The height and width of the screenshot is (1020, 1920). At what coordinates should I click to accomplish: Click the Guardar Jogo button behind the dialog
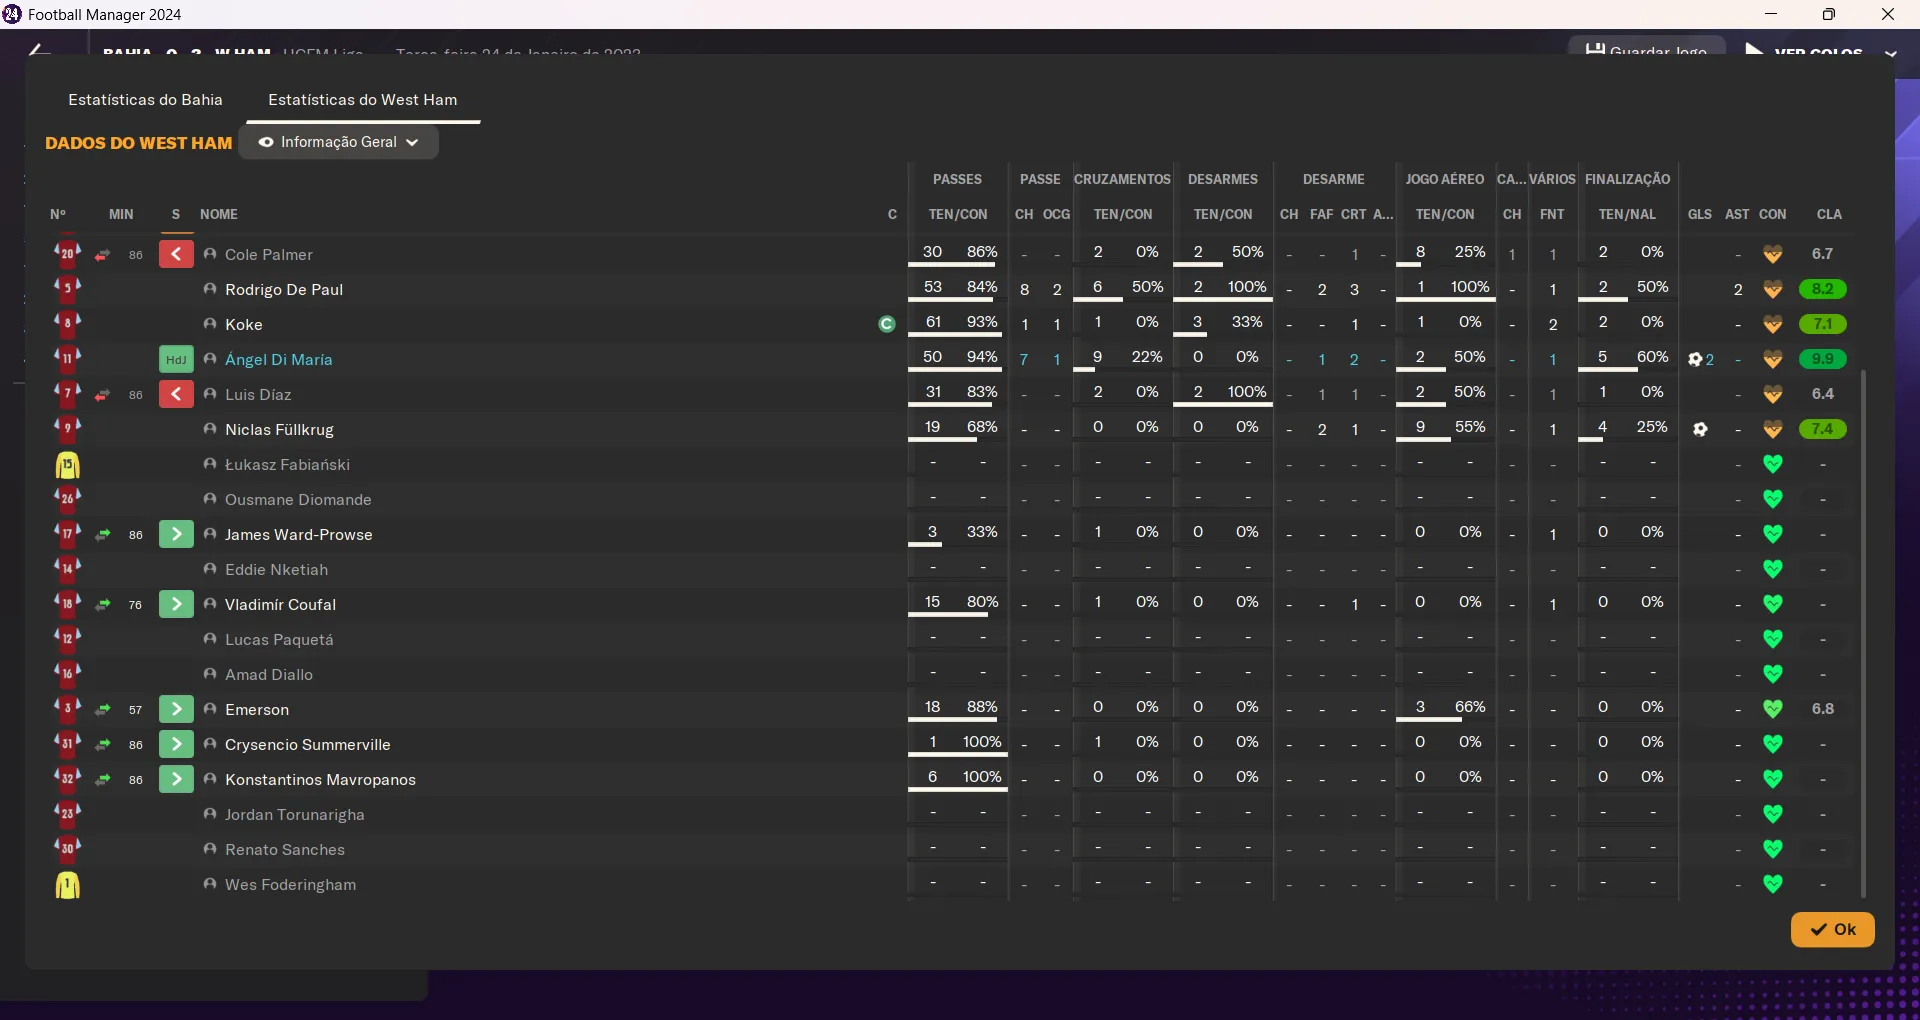(x=1646, y=47)
